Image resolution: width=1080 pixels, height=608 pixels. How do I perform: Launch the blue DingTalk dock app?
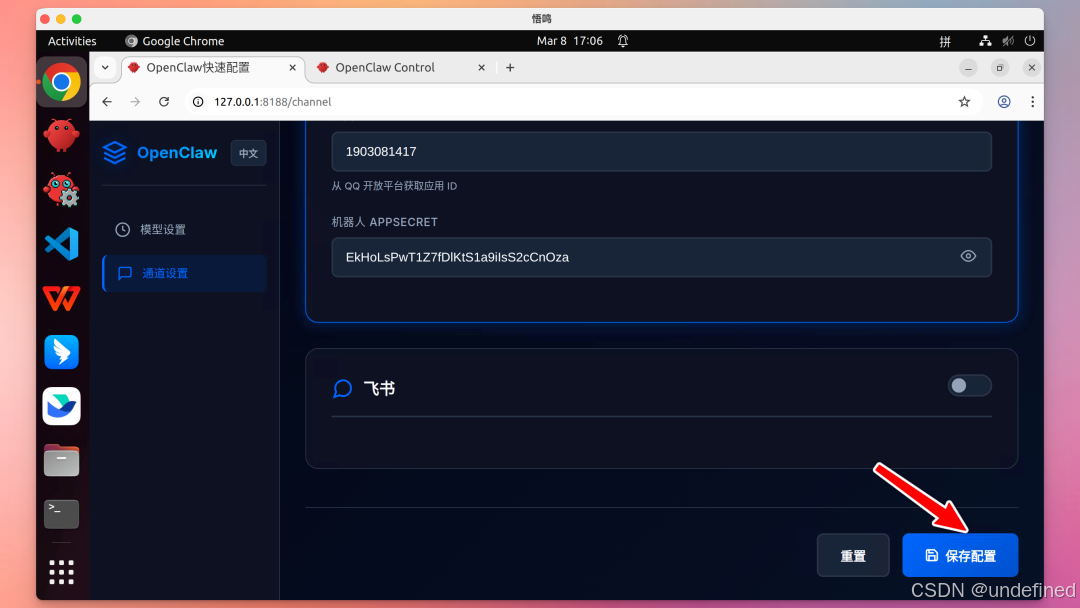pyautogui.click(x=61, y=352)
